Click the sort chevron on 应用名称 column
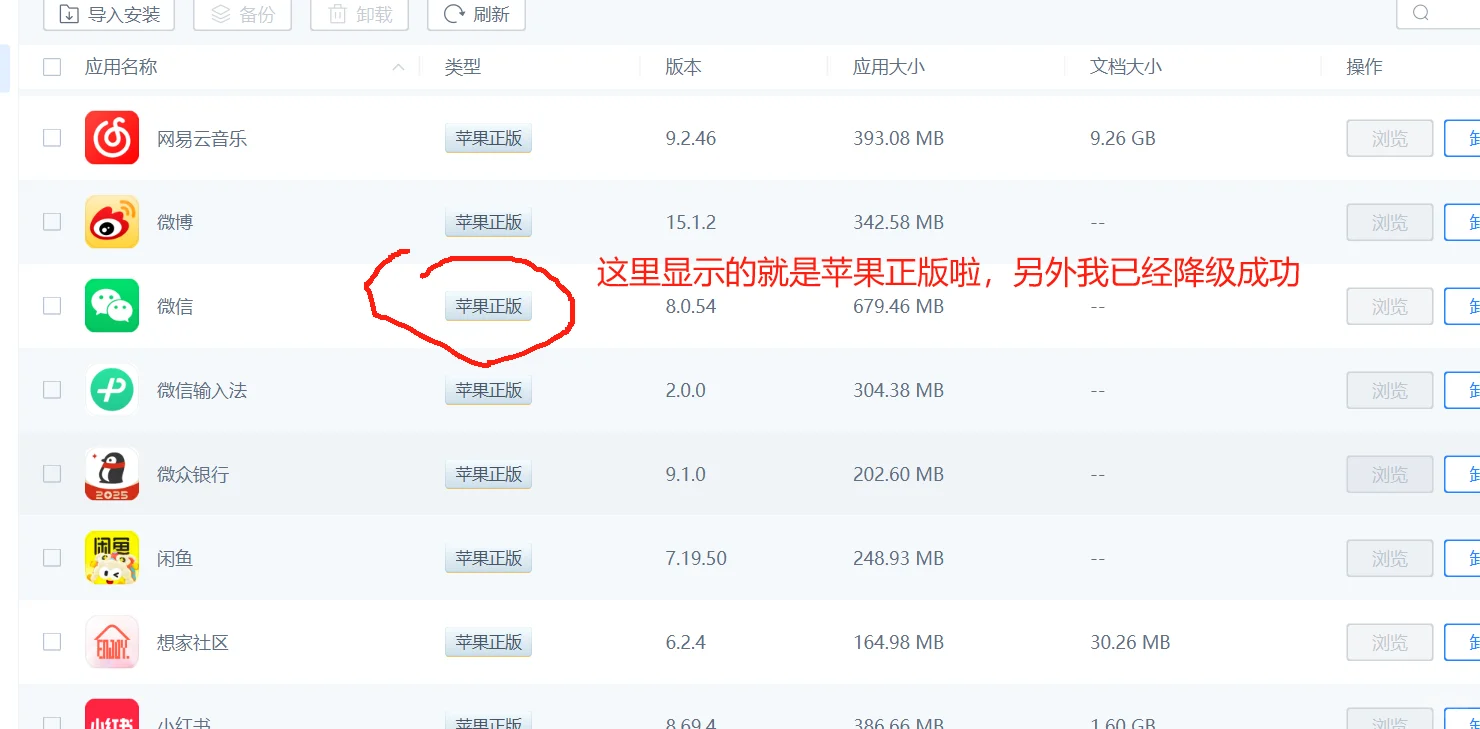Screen dimensions: 1480x729 coord(397,66)
